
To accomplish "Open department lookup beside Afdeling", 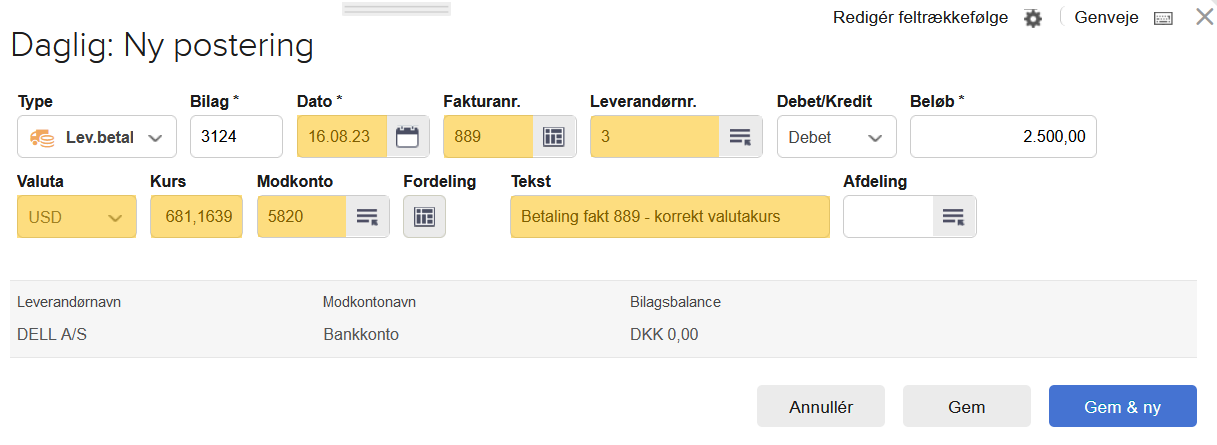I will point(953,217).
